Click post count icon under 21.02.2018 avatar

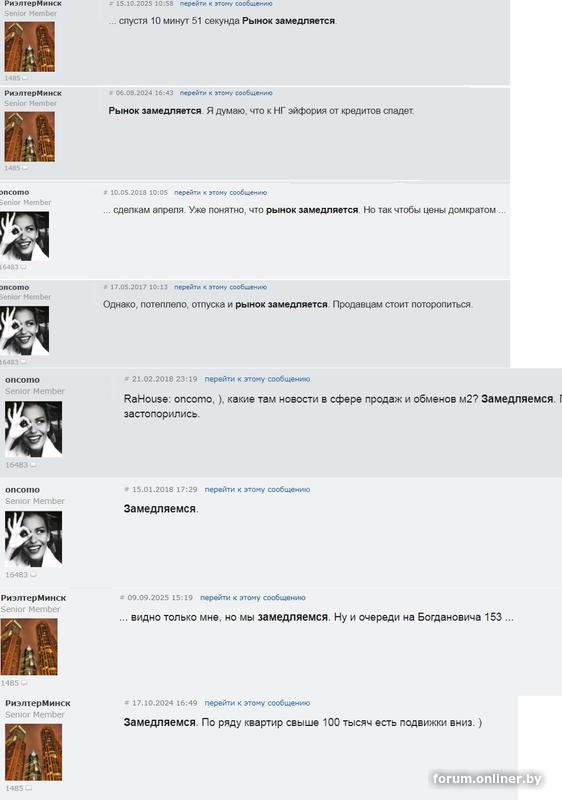pyautogui.click(x=33, y=465)
